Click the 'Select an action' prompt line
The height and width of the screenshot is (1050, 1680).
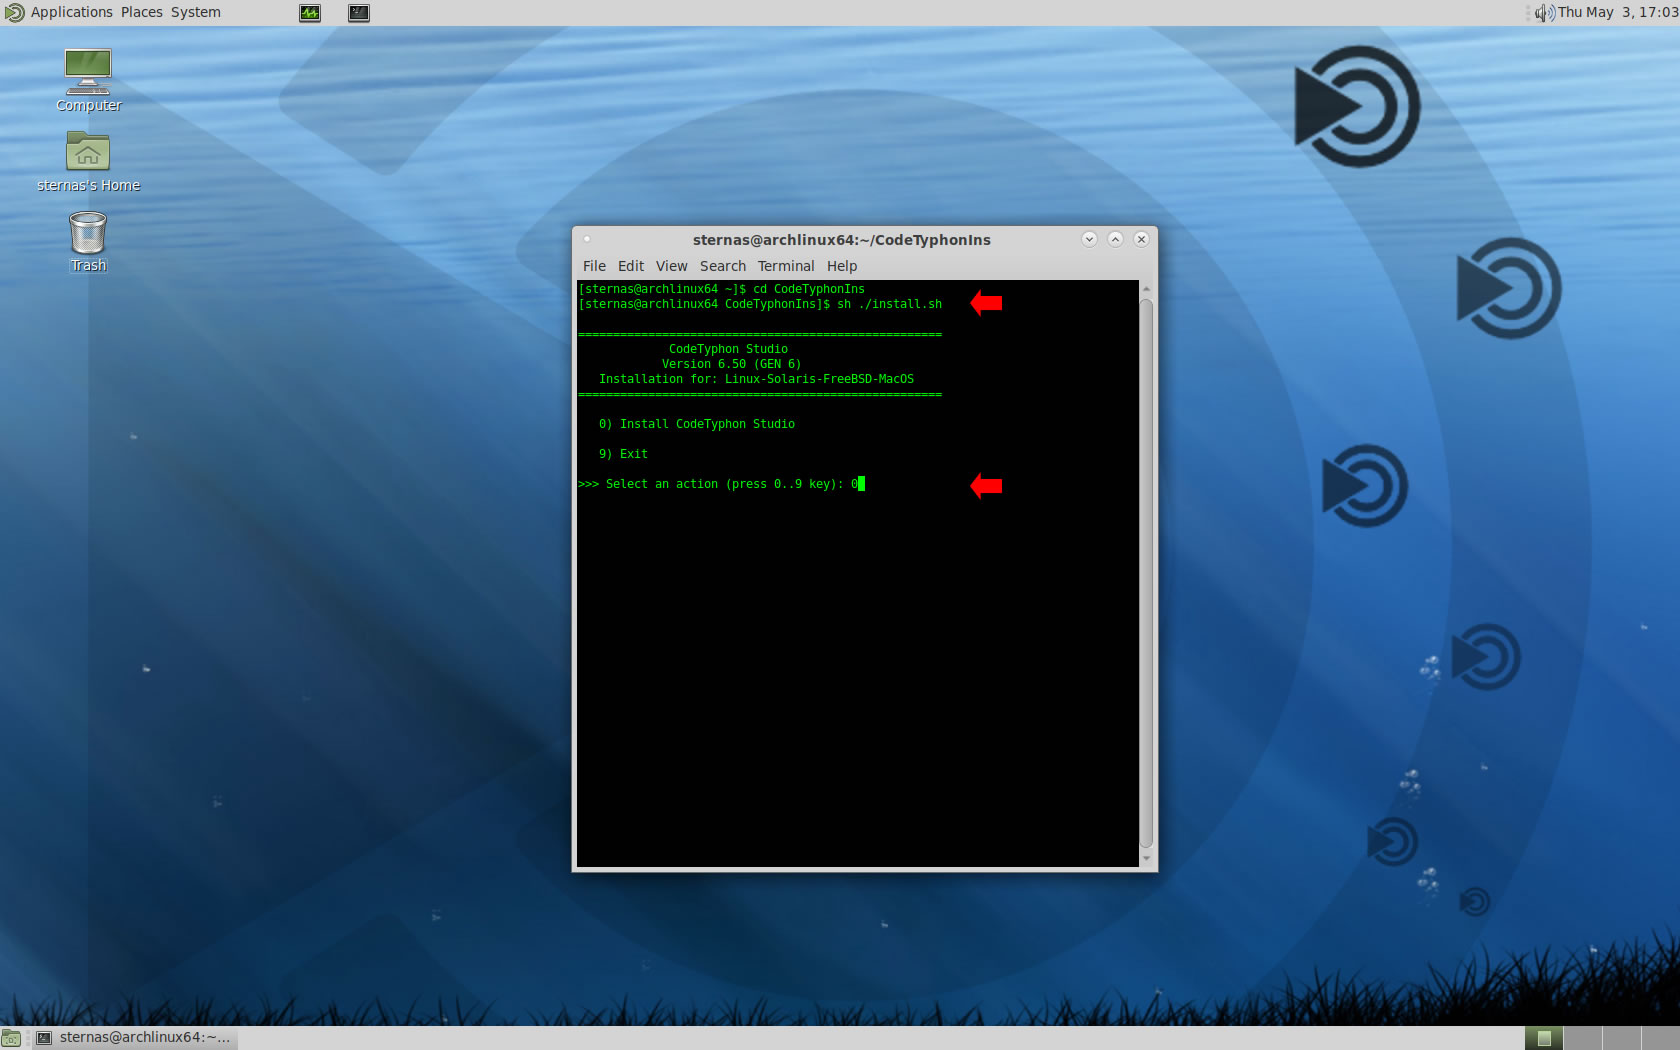(x=721, y=484)
